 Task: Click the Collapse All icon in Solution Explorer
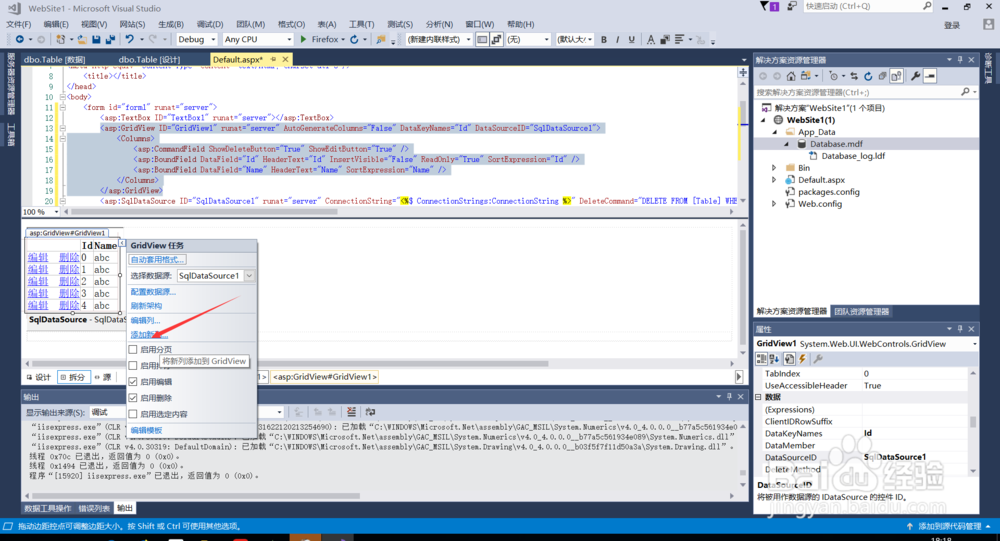point(883,76)
